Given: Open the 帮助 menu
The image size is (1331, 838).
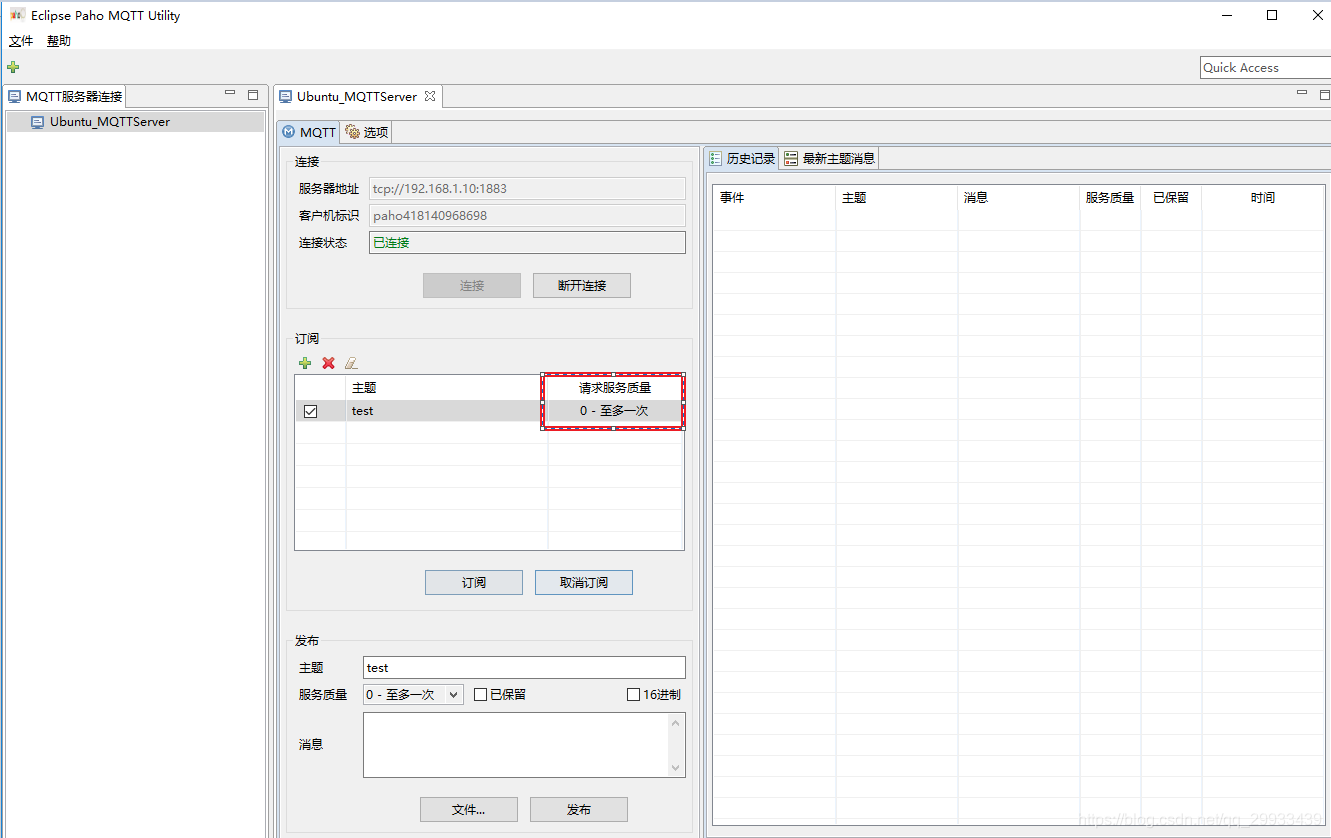Looking at the screenshot, I should pyautogui.click(x=59, y=41).
